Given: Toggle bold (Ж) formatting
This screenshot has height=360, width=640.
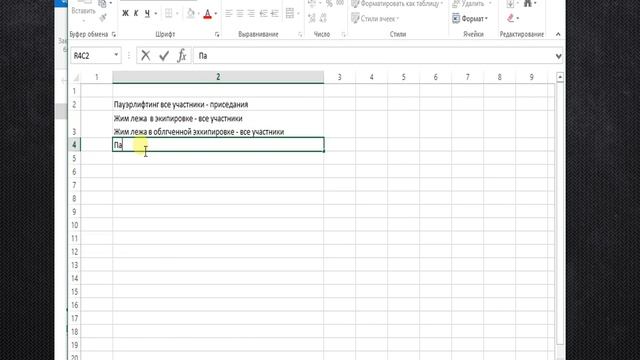Looking at the screenshot, I should (125, 13).
